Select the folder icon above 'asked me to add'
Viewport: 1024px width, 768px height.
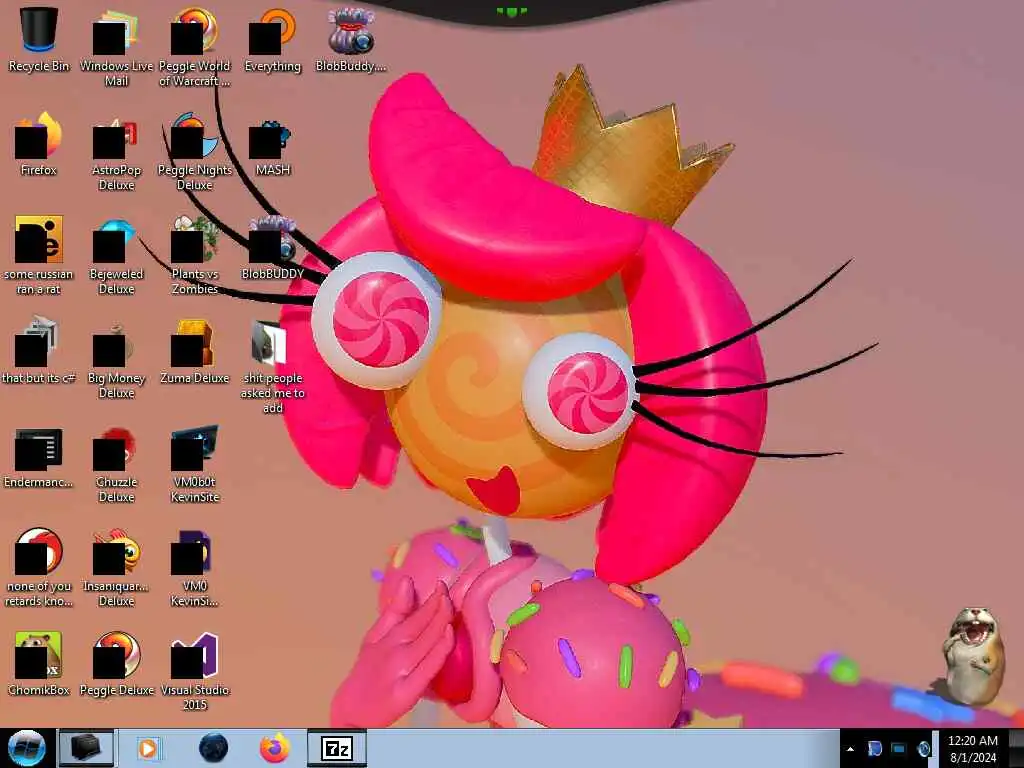click(270, 342)
